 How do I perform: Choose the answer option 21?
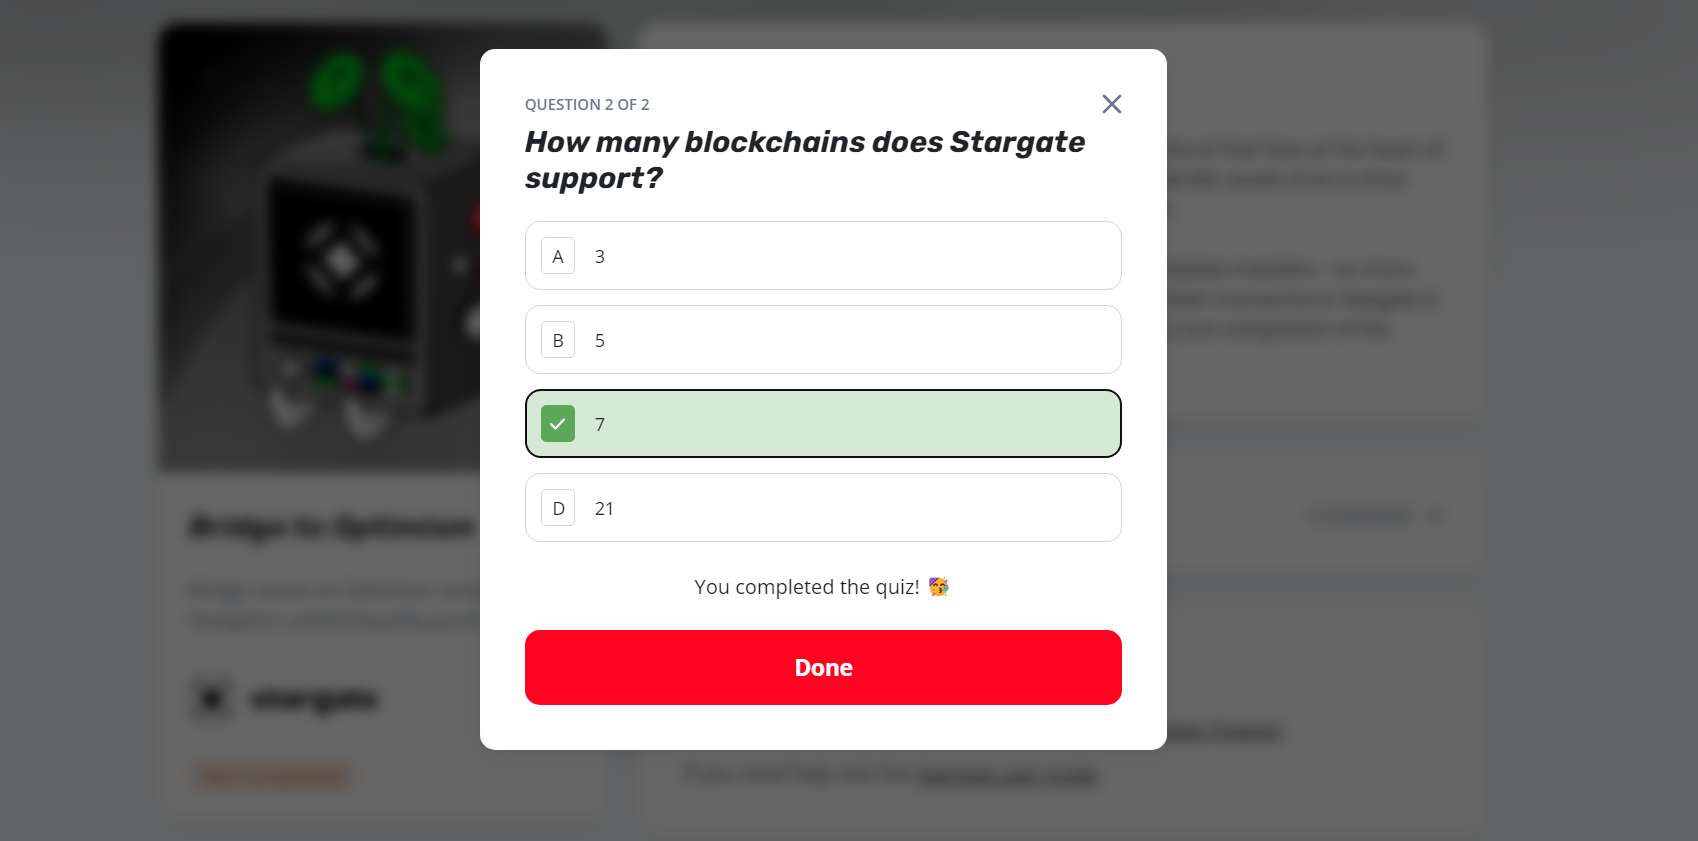(x=823, y=508)
